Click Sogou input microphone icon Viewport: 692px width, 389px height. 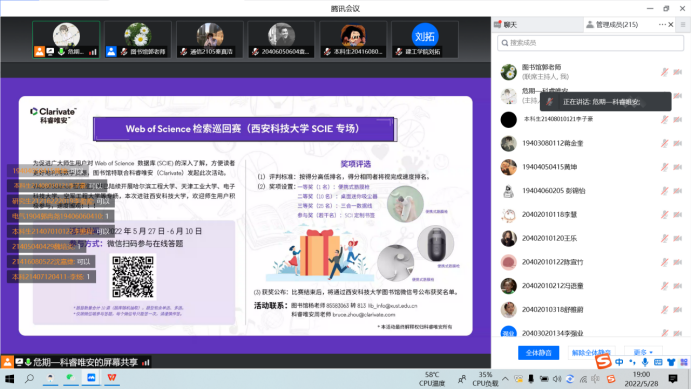645,362
